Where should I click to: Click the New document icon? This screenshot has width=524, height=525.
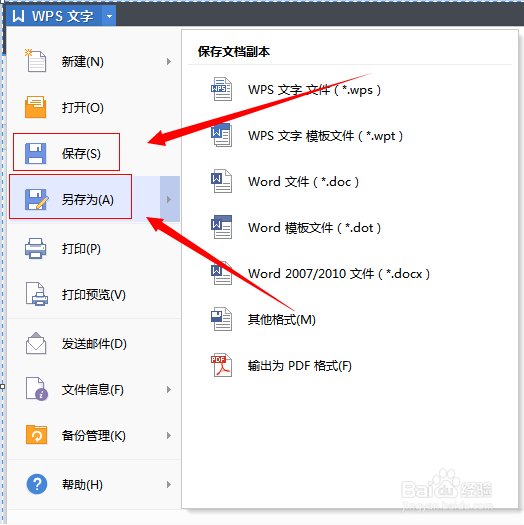[x=35, y=61]
